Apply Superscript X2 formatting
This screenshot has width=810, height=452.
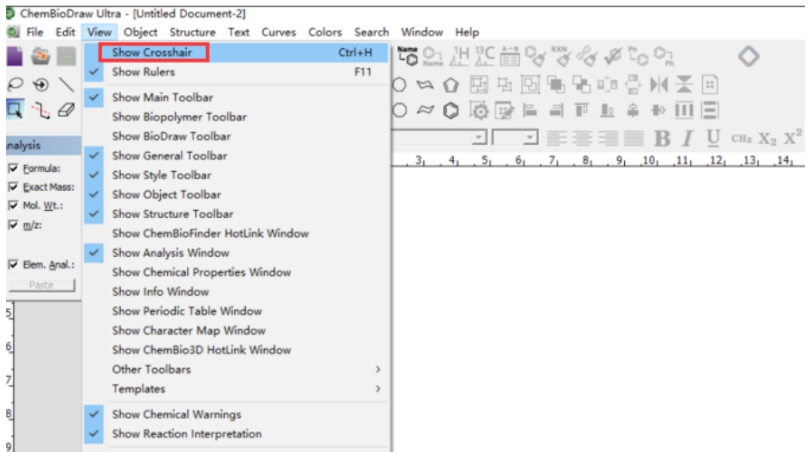[793, 137]
